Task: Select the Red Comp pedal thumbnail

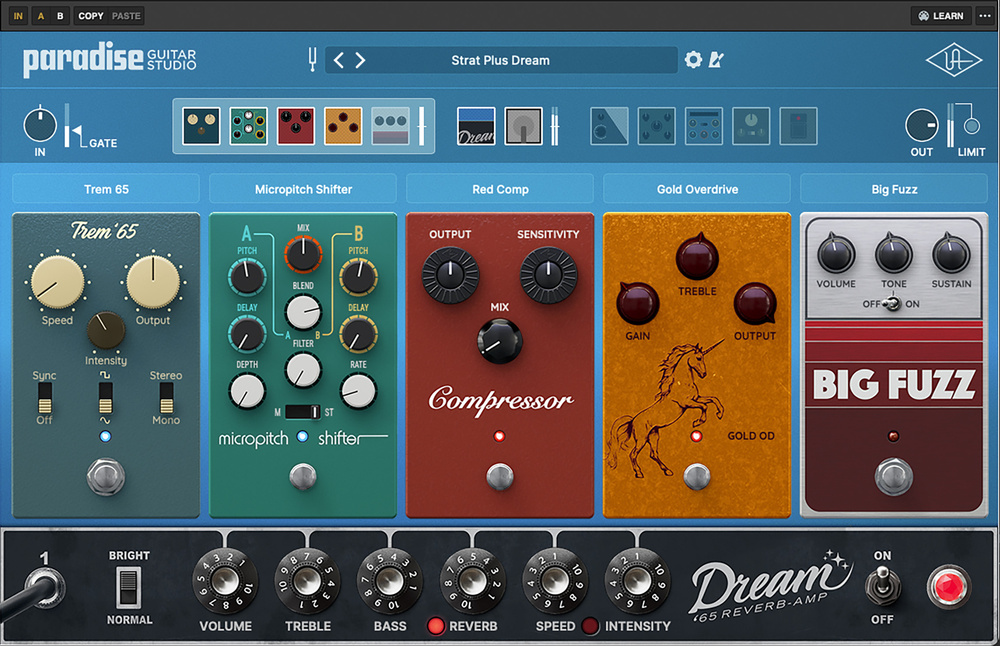Action: [x=295, y=126]
